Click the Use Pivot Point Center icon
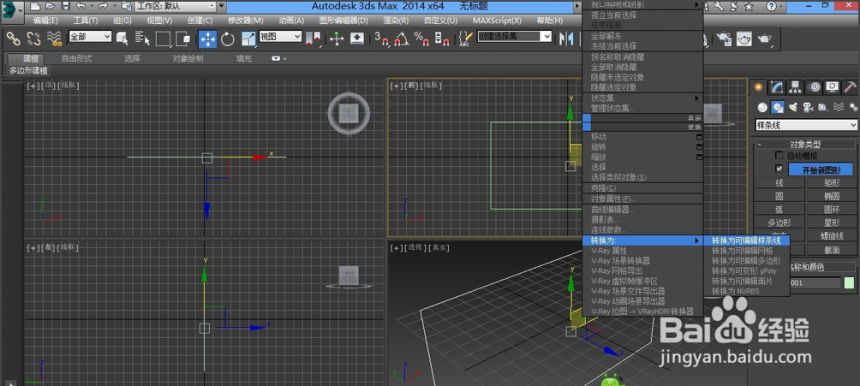 click(313, 38)
